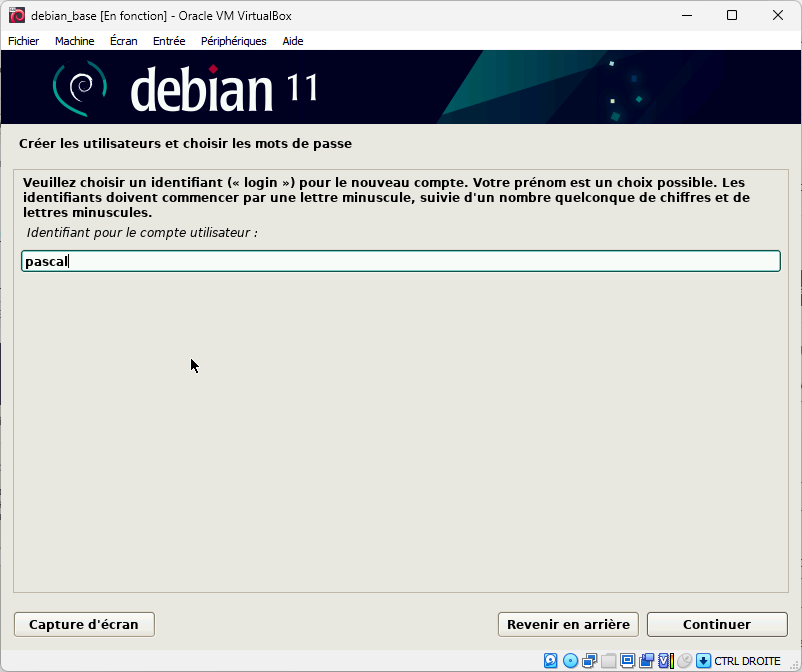Click the display settings status icon
The width and height of the screenshot is (802, 672).
[x=628, y=661]
